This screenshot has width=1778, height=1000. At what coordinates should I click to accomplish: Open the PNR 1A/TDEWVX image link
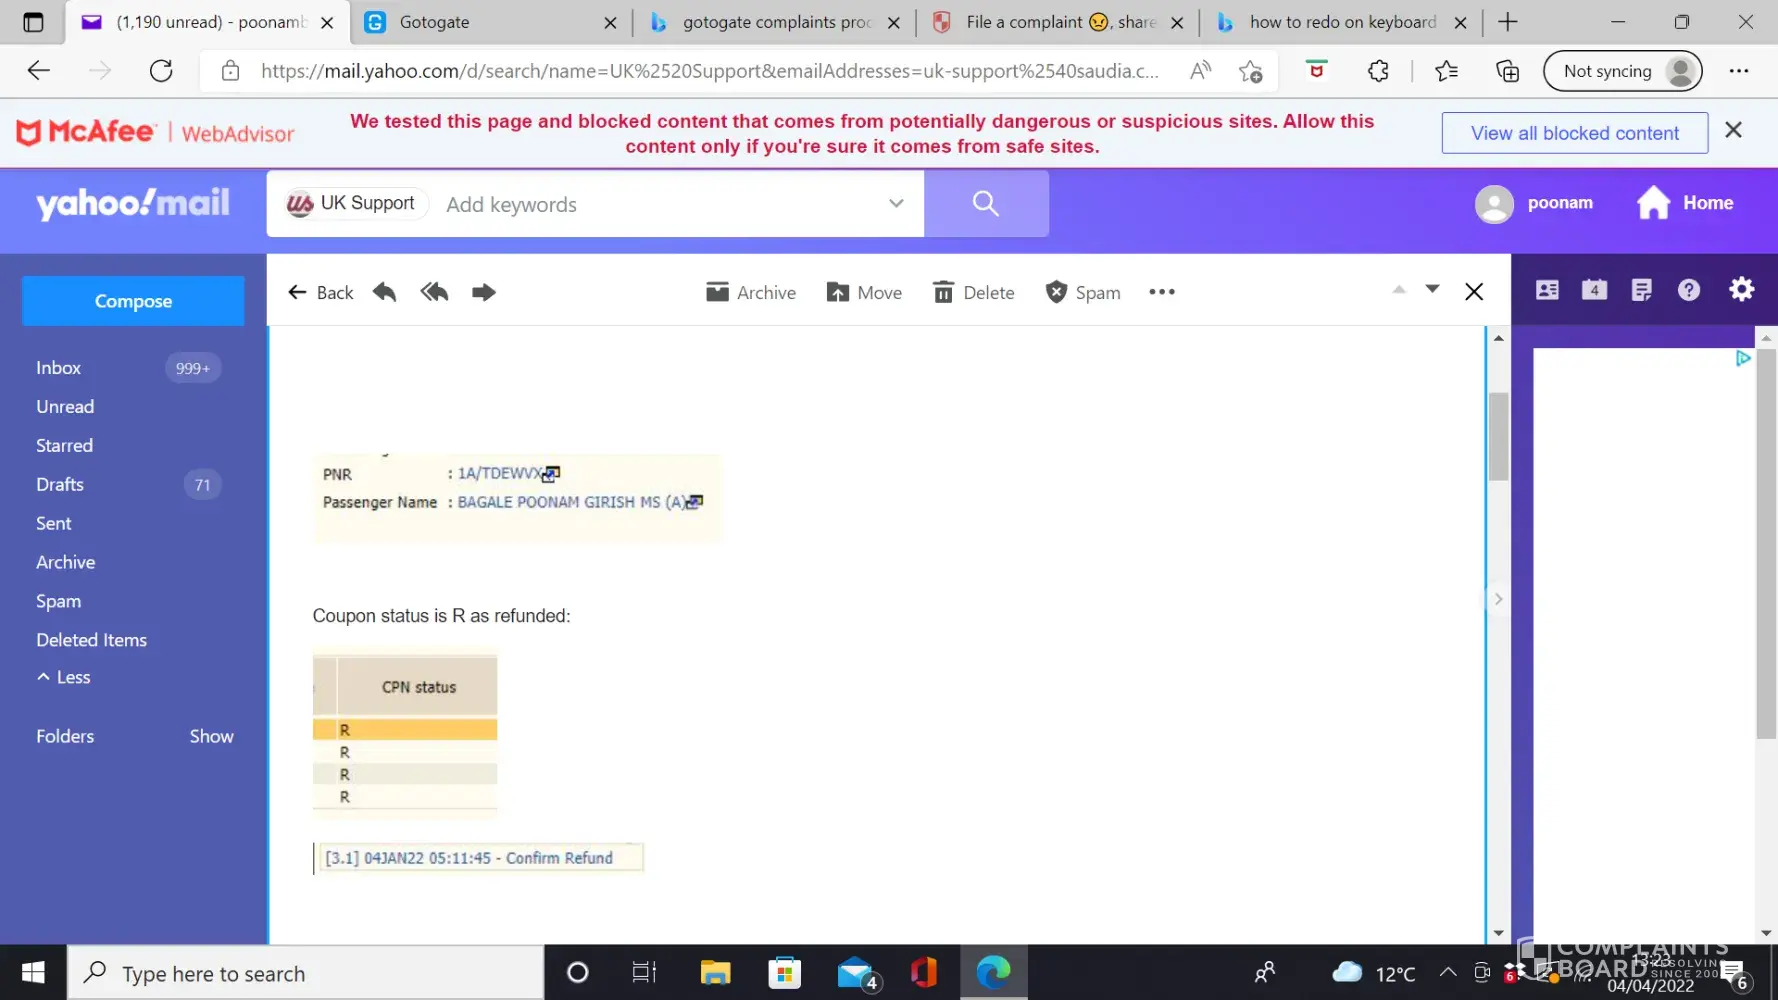(x=551, y=473)
